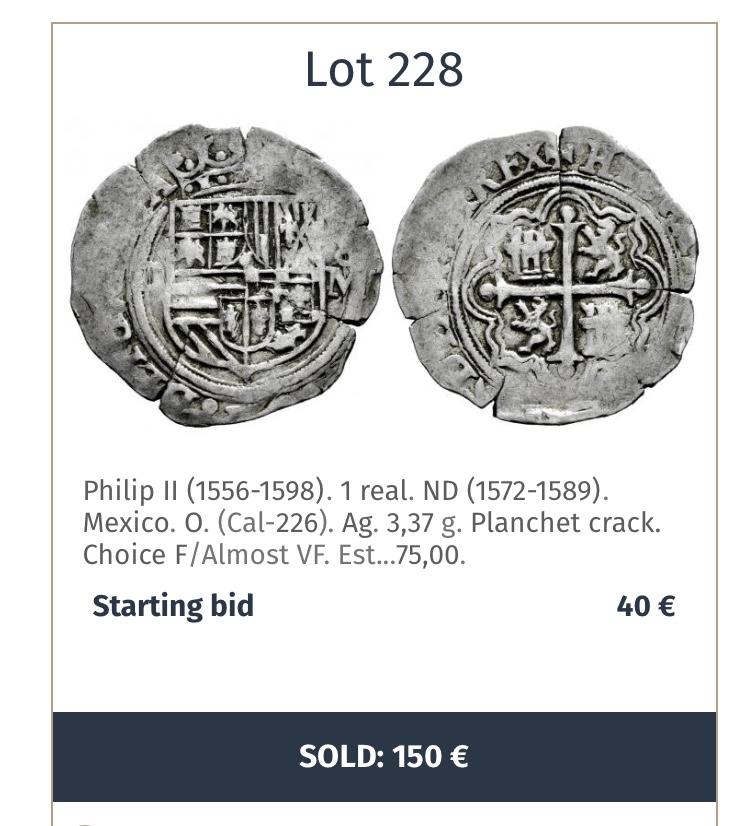Screen dimensions: 741x826
Task: Click the SOLD: 150 € banner
Action: pos(384,756)
